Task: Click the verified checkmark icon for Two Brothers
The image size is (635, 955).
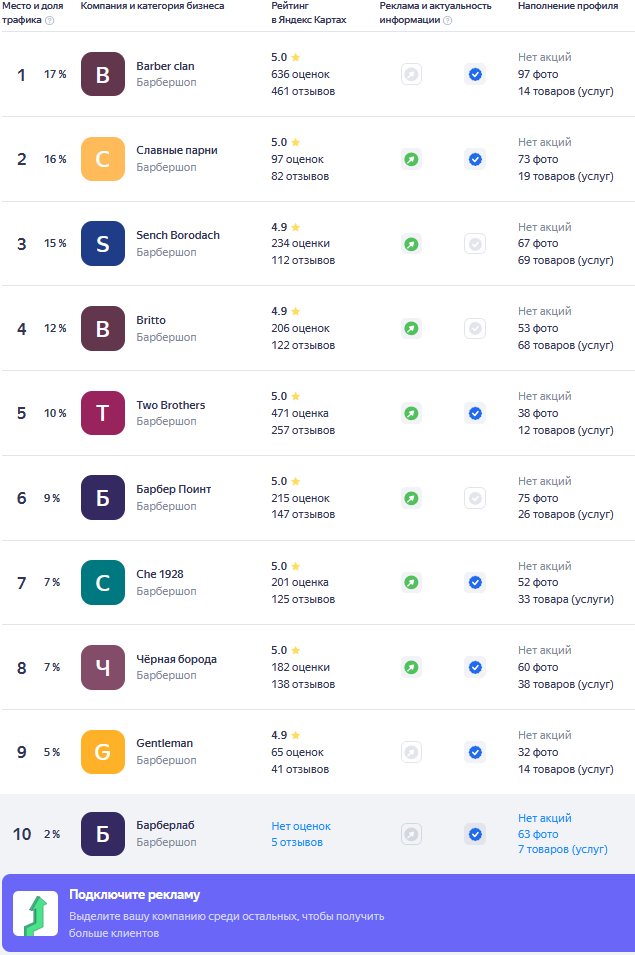Action: pos(475,413)
